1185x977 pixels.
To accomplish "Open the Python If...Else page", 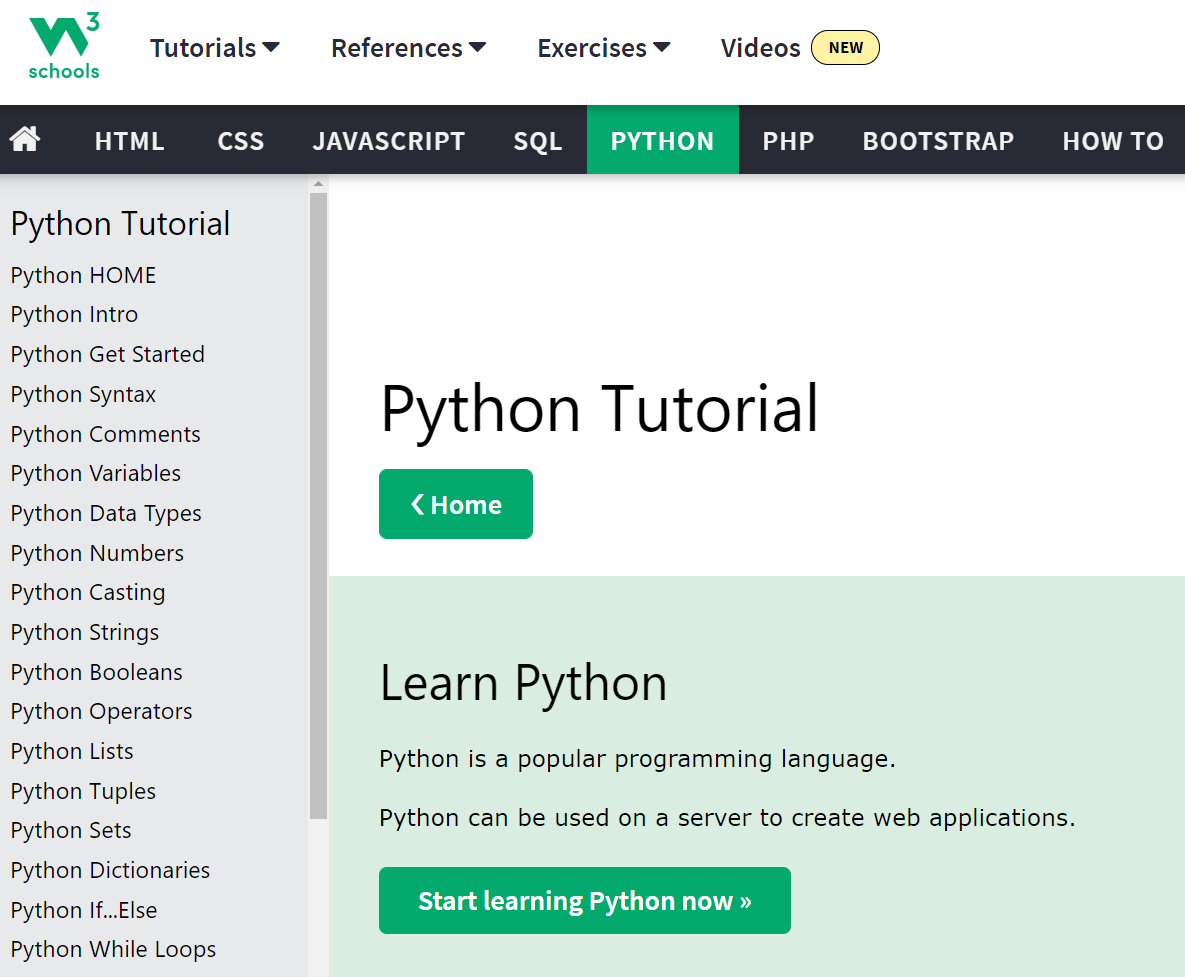I will 84,911.
